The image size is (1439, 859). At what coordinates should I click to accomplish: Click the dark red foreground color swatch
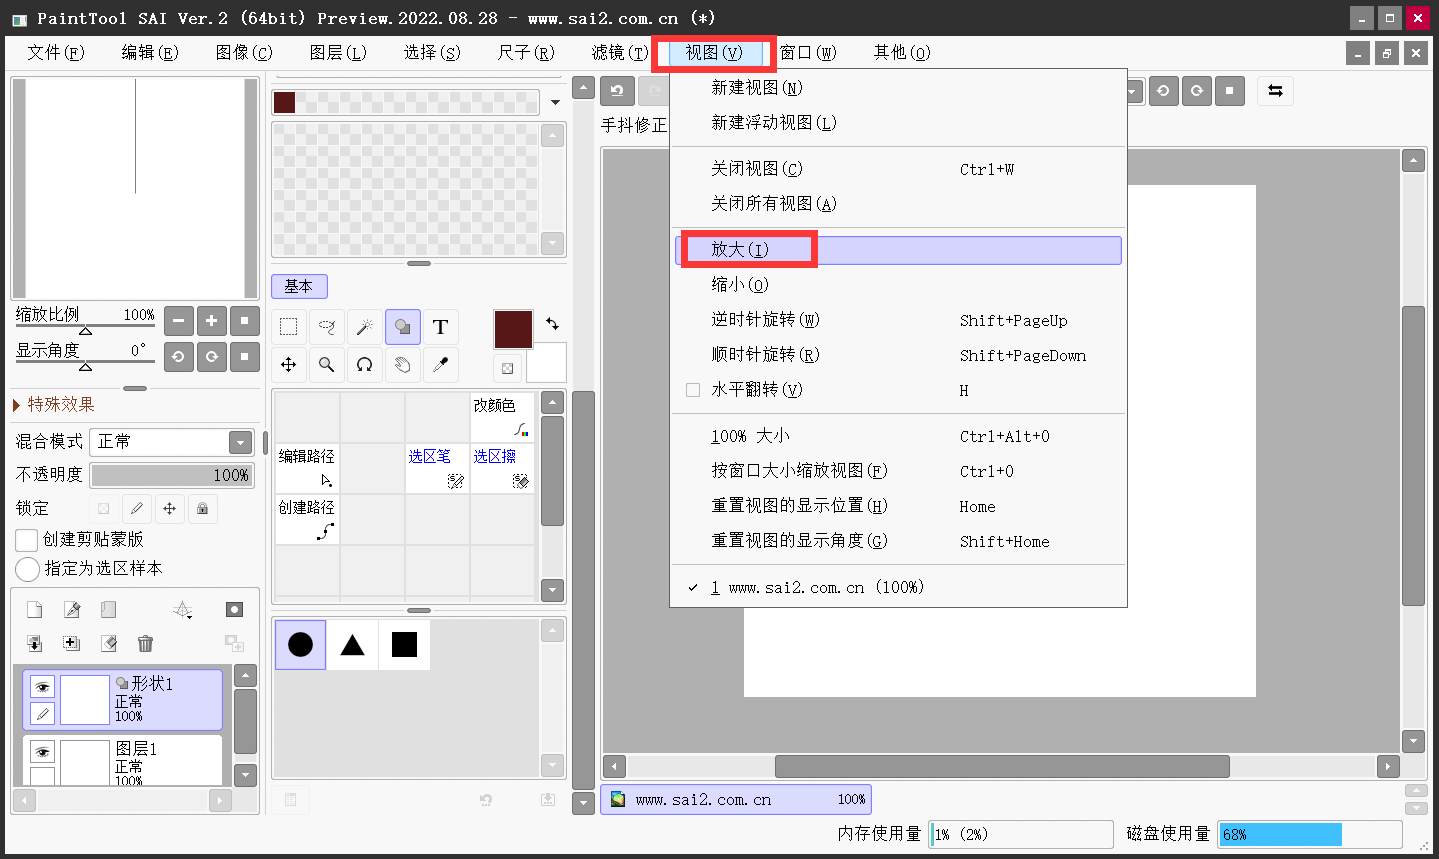[513, 329]
